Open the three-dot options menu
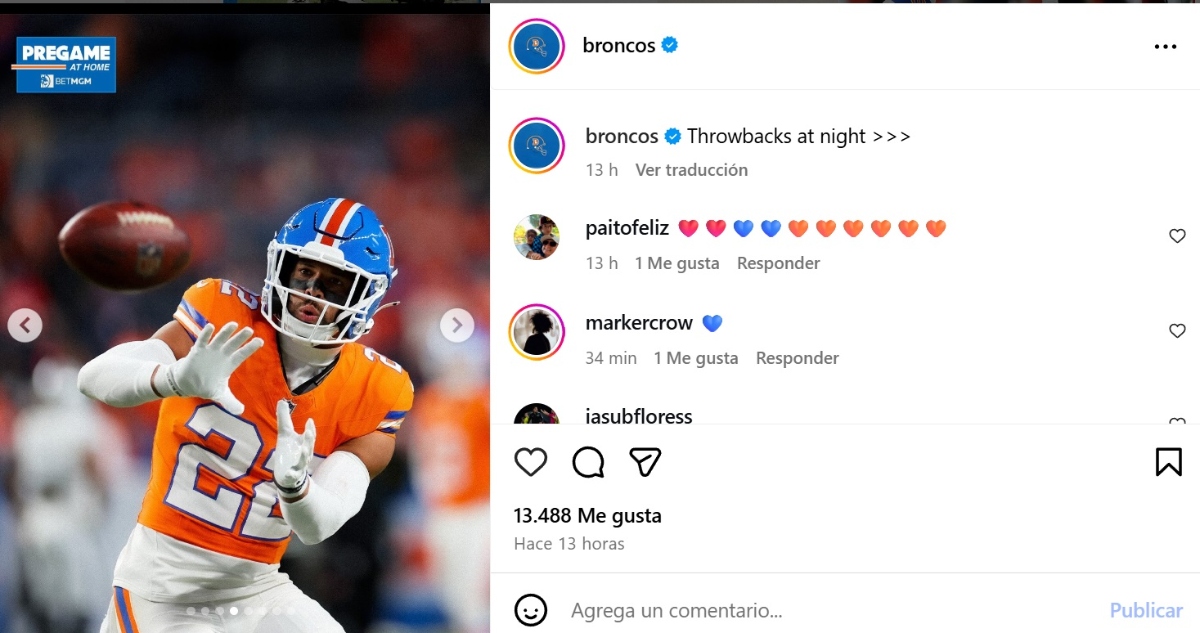 [1165, 46]
